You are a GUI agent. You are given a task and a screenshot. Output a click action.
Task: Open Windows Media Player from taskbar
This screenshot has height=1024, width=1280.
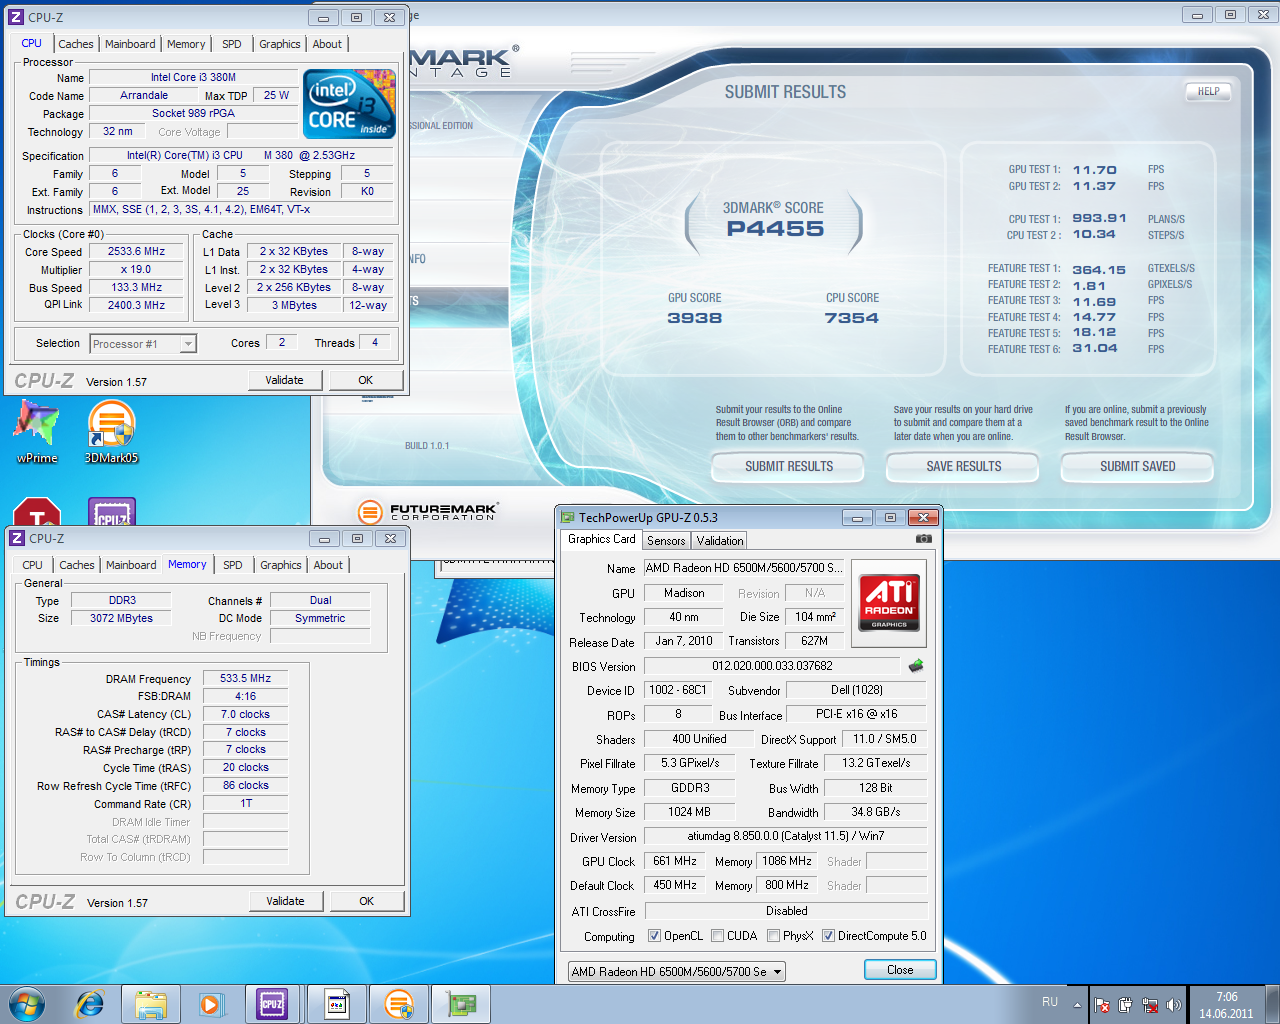[211, 1004]
